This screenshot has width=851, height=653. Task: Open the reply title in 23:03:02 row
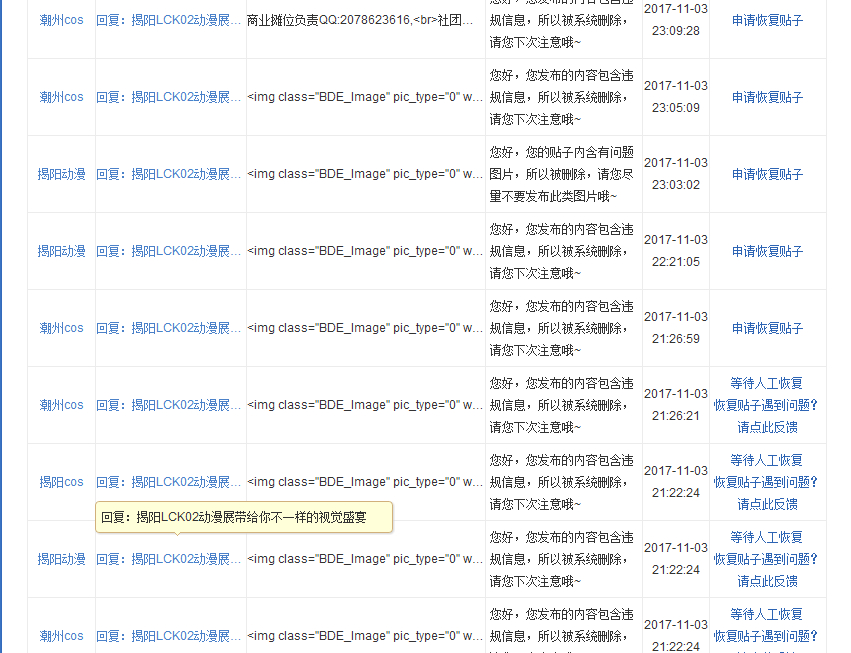[x=169, y=174]
